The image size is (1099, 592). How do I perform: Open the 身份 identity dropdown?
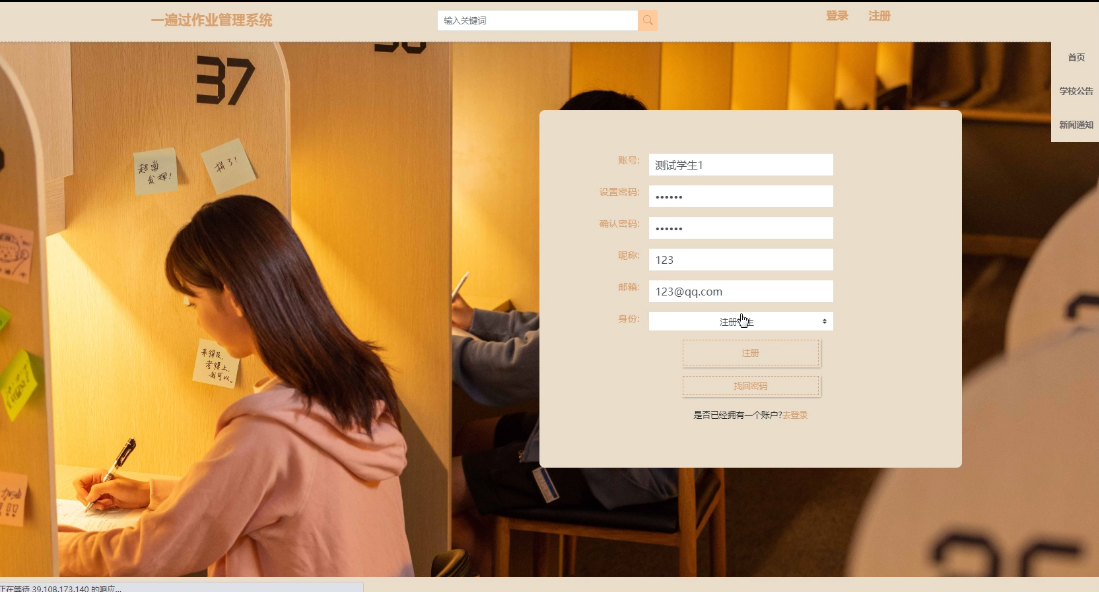[x=741, y=322]
